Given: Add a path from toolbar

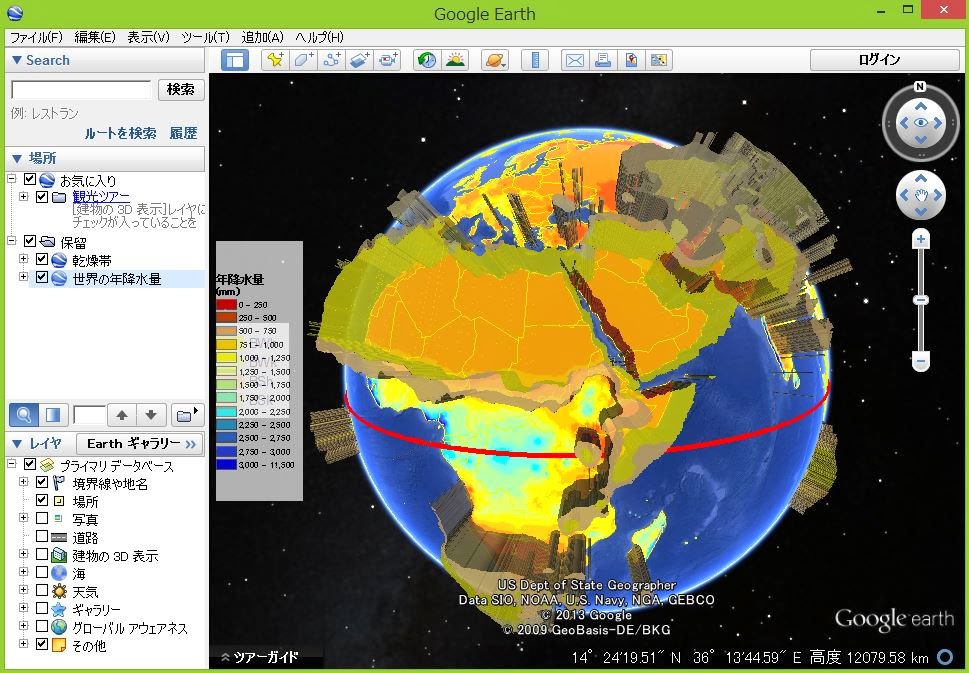Looking at the screenshot, I should (332, 60).
